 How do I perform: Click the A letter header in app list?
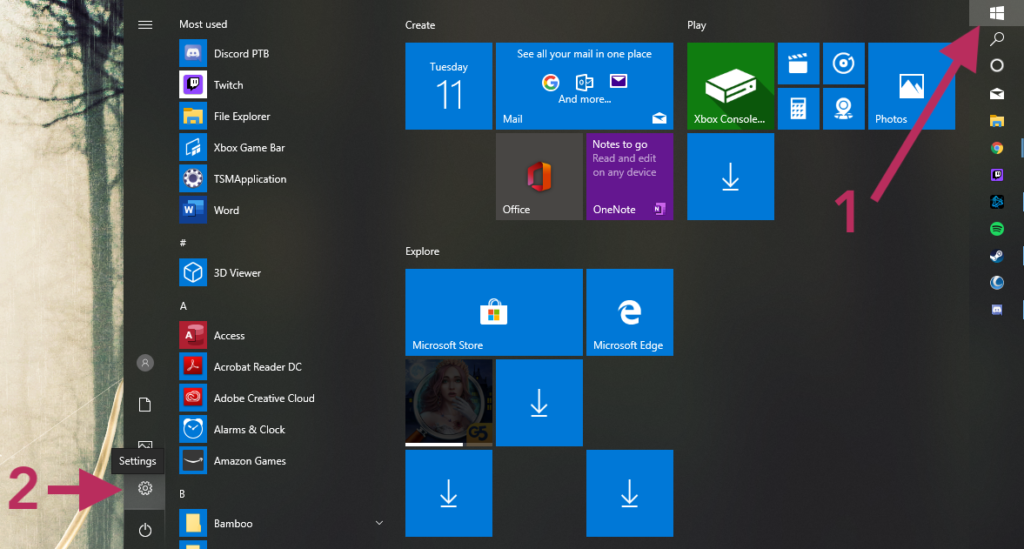tap(183, 306)
